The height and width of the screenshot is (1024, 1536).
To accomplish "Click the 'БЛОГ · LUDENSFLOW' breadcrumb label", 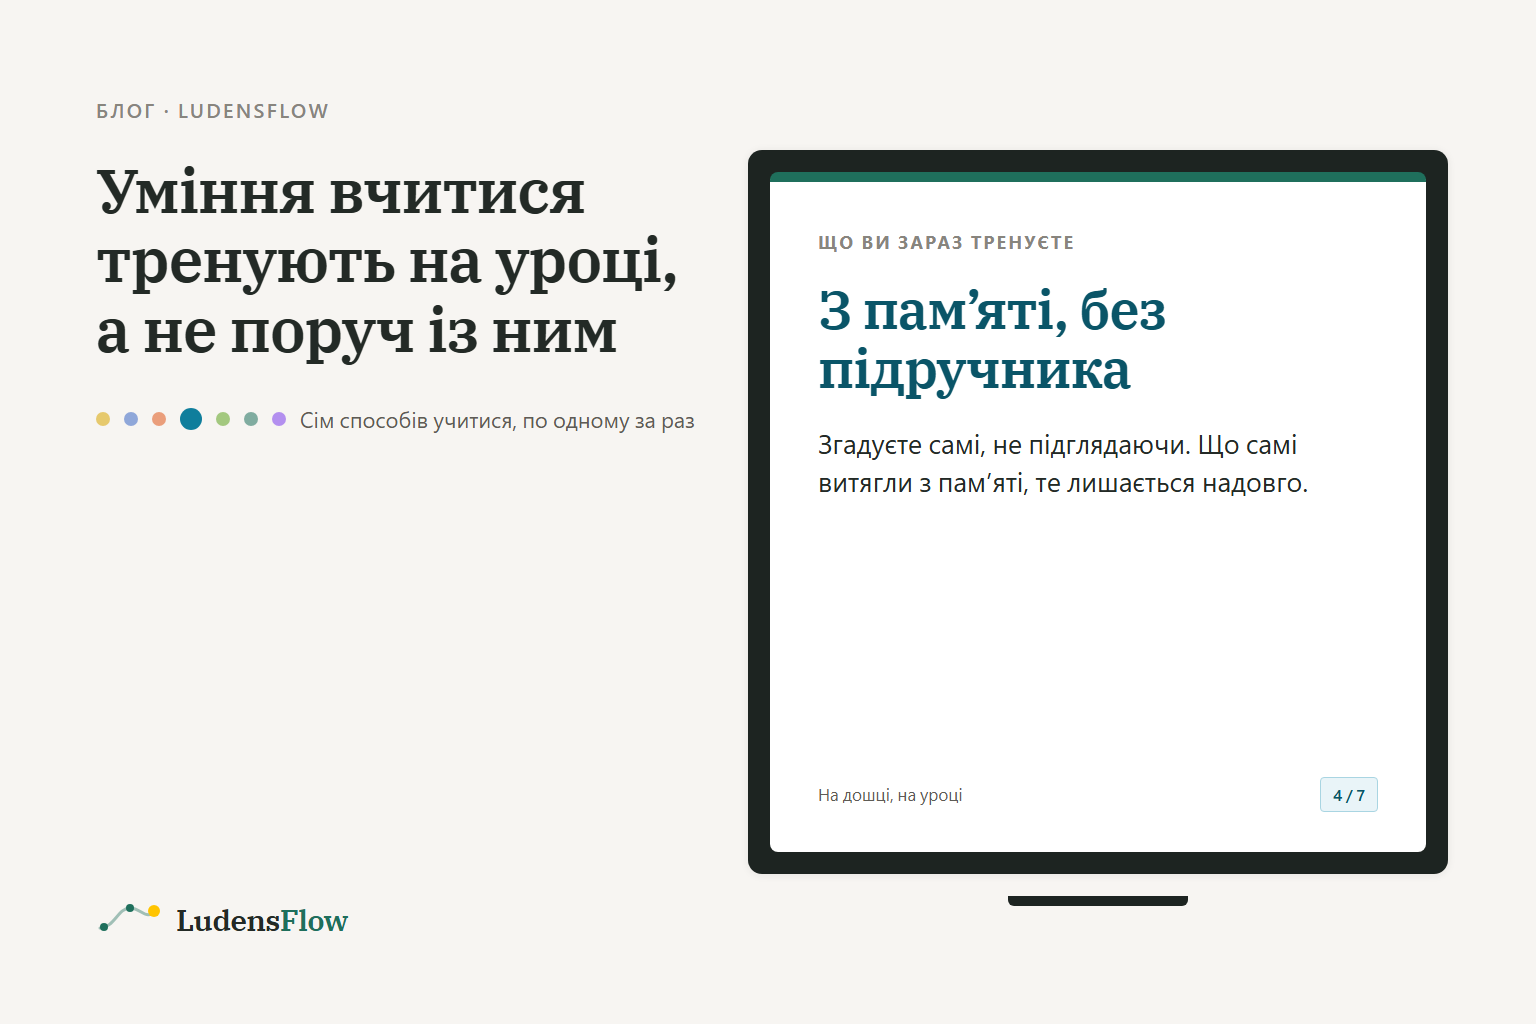I will [212, 111].
